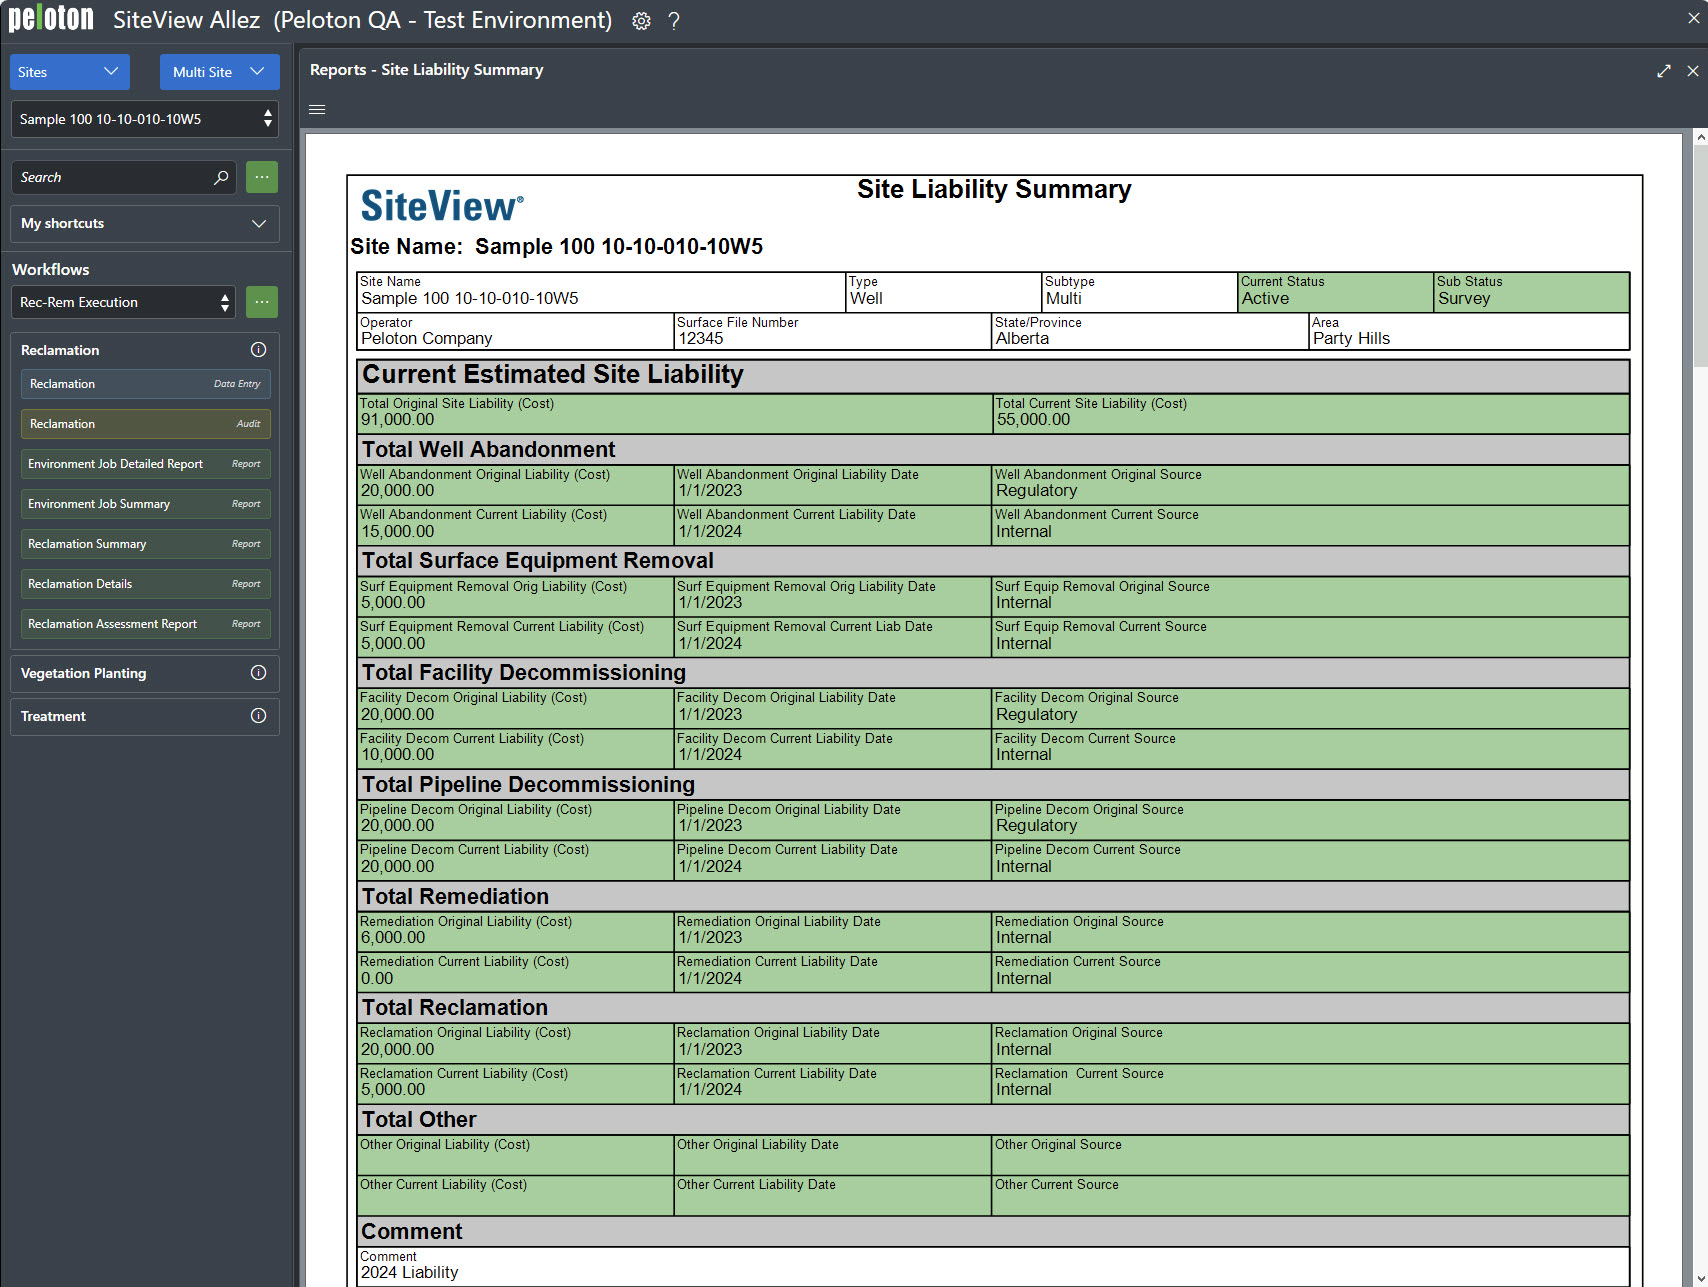Open the Reclamation Data Entry item
Screen dimensions: 1708x1287
(x=145, y=384)
